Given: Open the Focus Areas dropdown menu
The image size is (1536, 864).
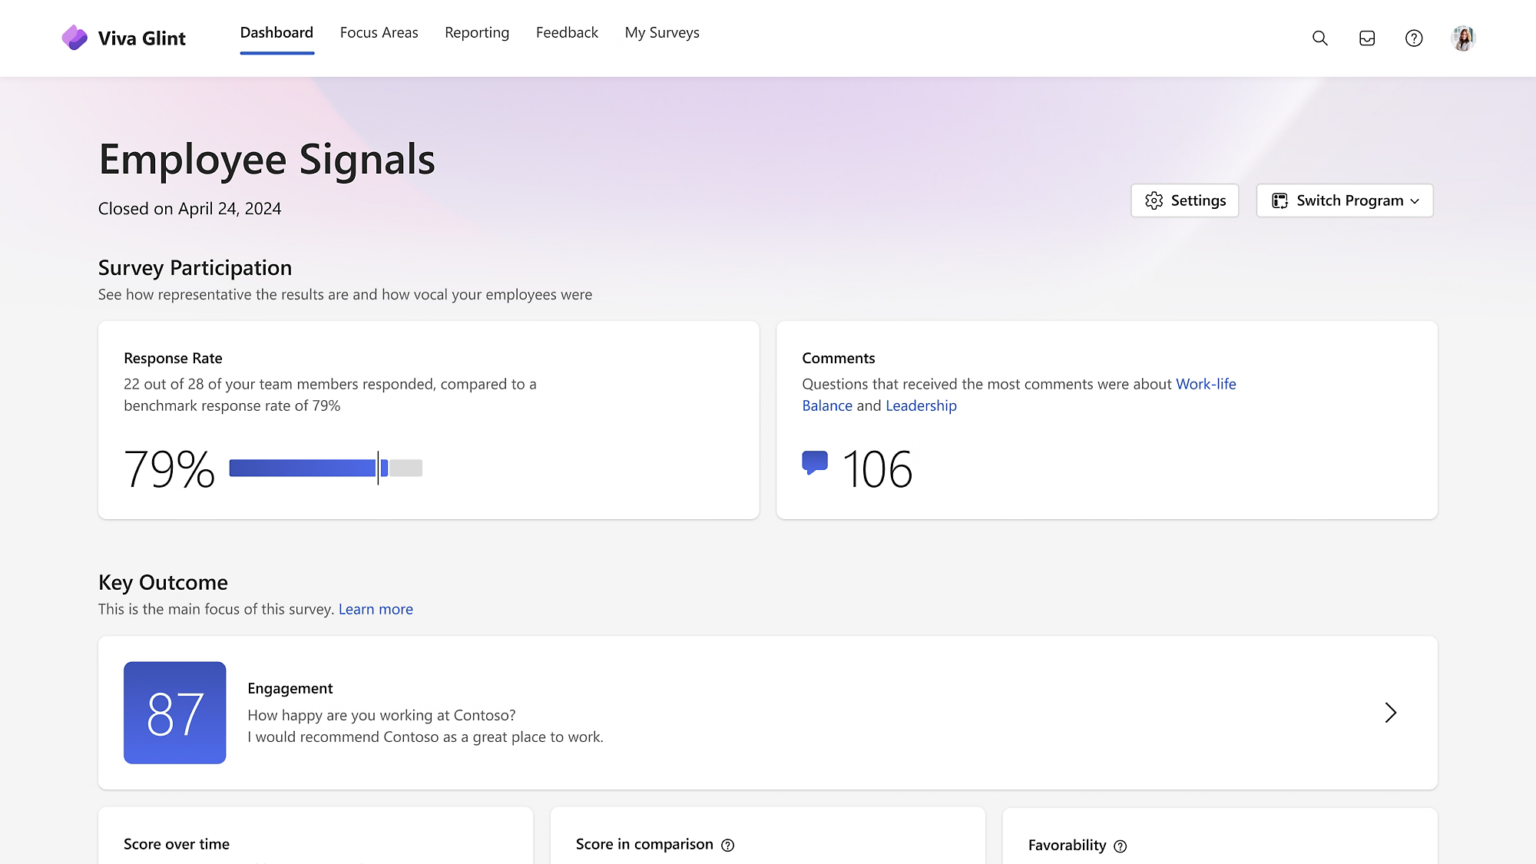Looking at the screenshot, I should coord(379,32).
